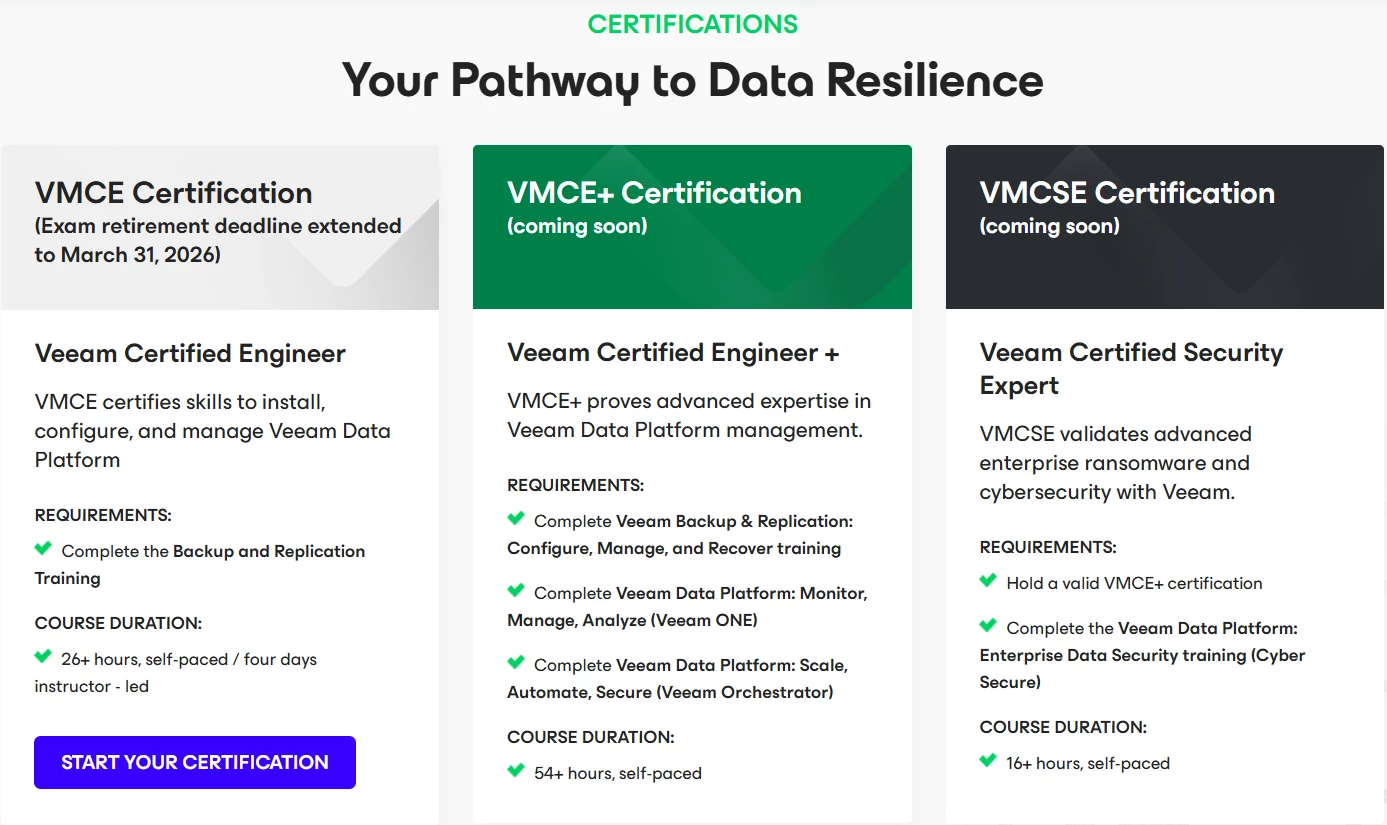Click checkmark beside 16+ hours, self-paced
This screenshot has height=825, width=1387.
tap(988, 760)
